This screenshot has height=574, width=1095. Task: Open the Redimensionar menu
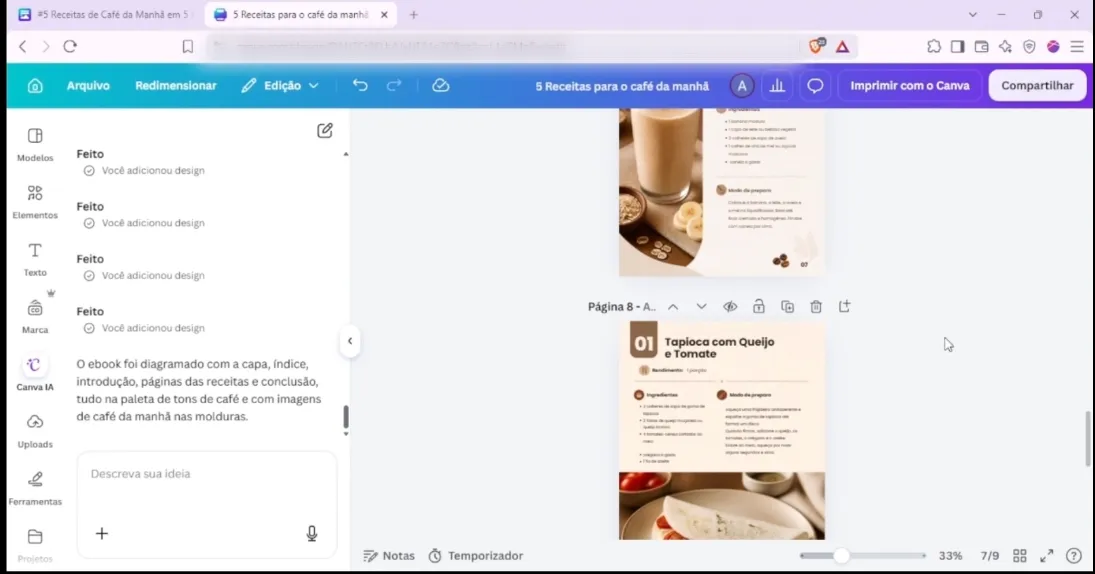click(x=176, y=86)
